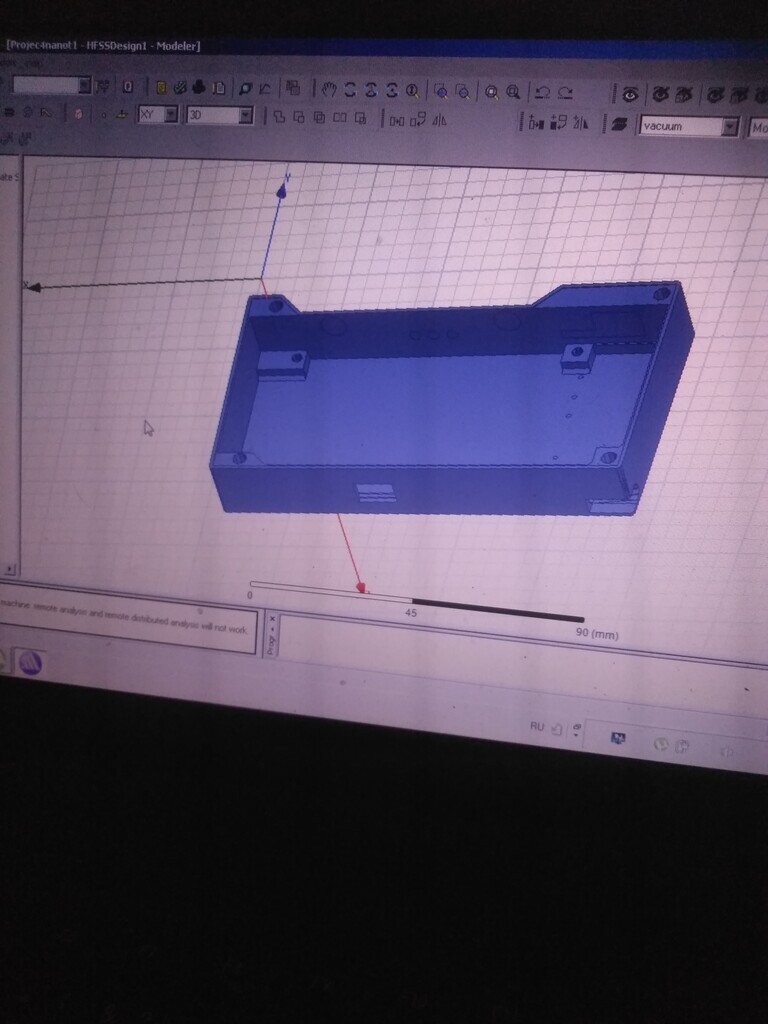Open the 3D movement mode dropdown
Image resolution: width=768 pixels, height=1024 pixels.
tap(246, 116)
